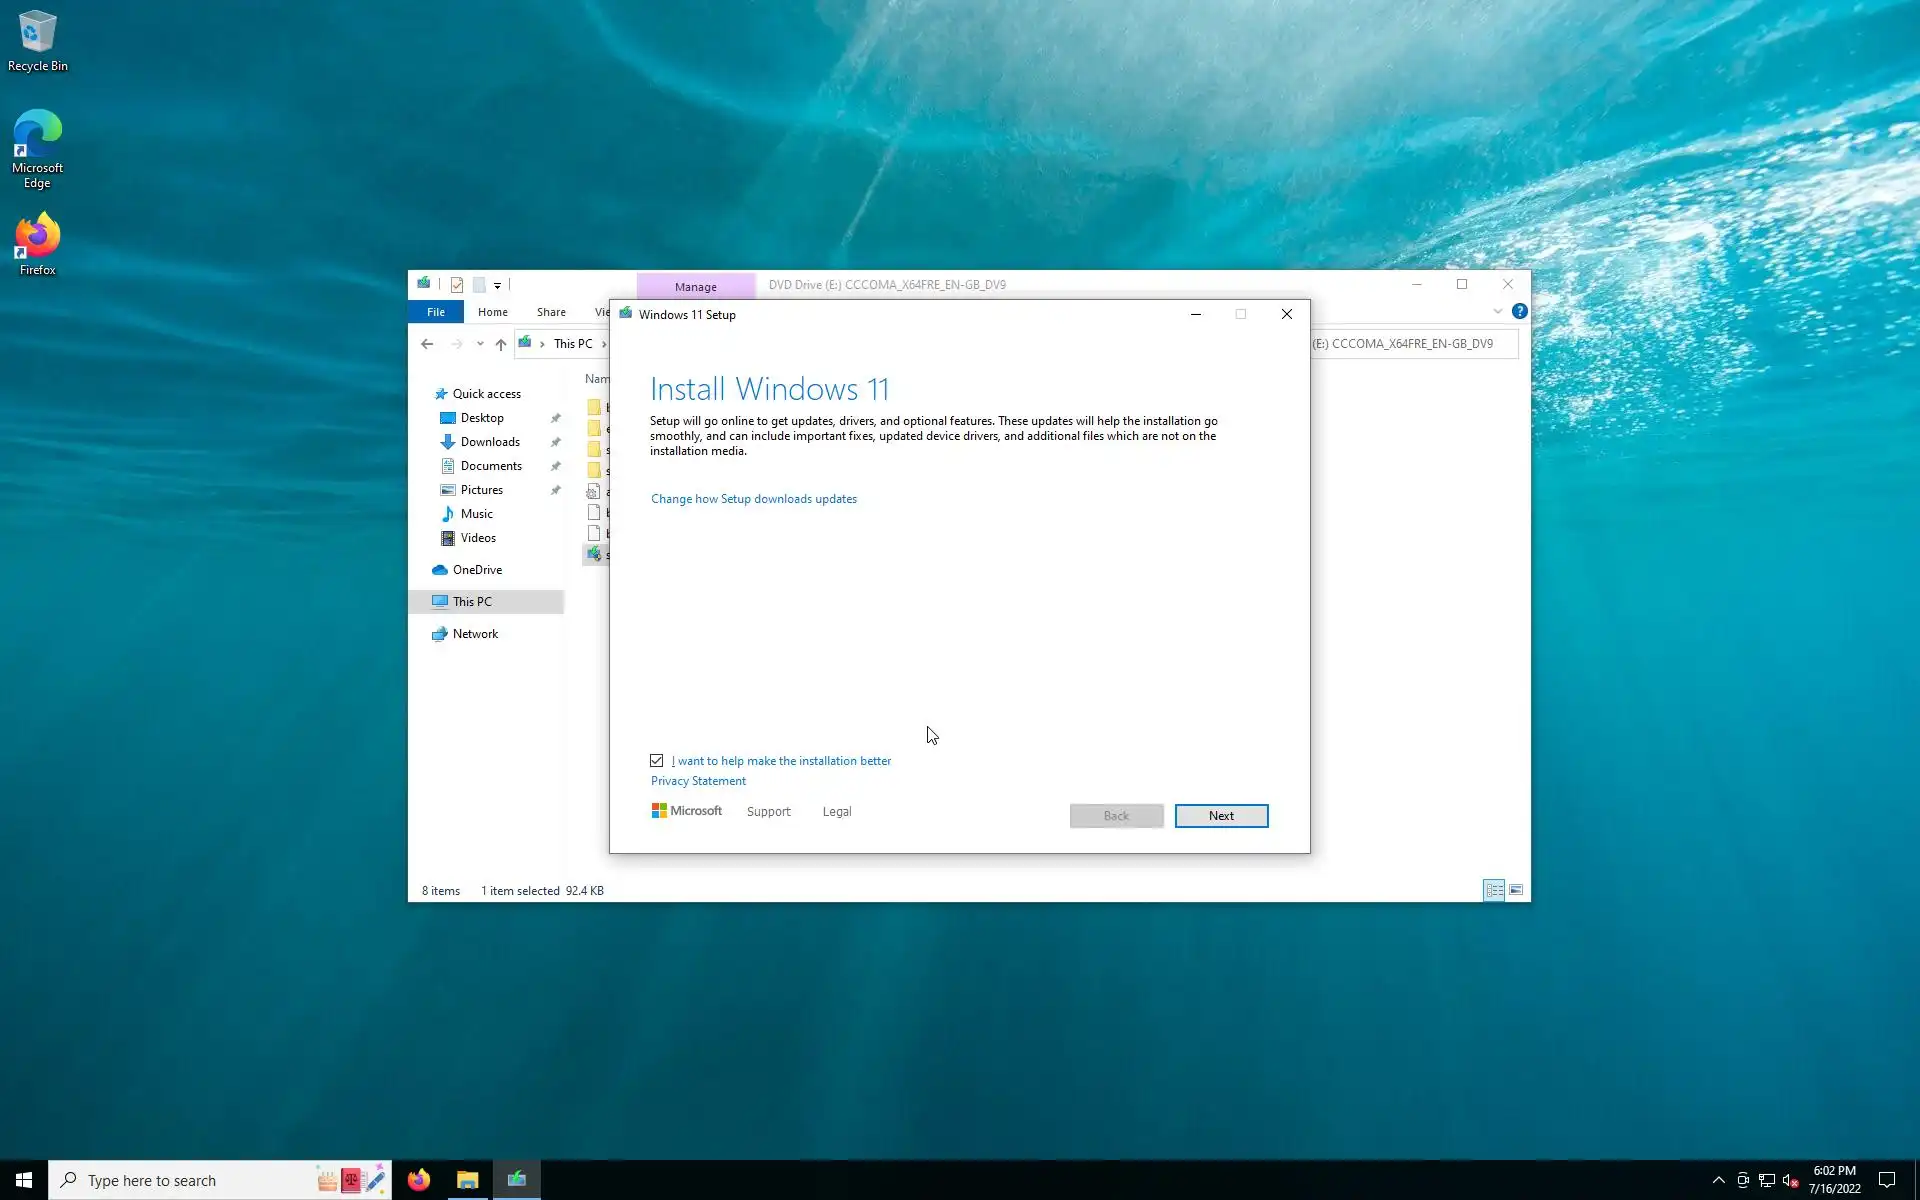Click the Properties icon in quick access toolbar
The width and height of the screenshot is (1920, 1200).
click(457, 285)
